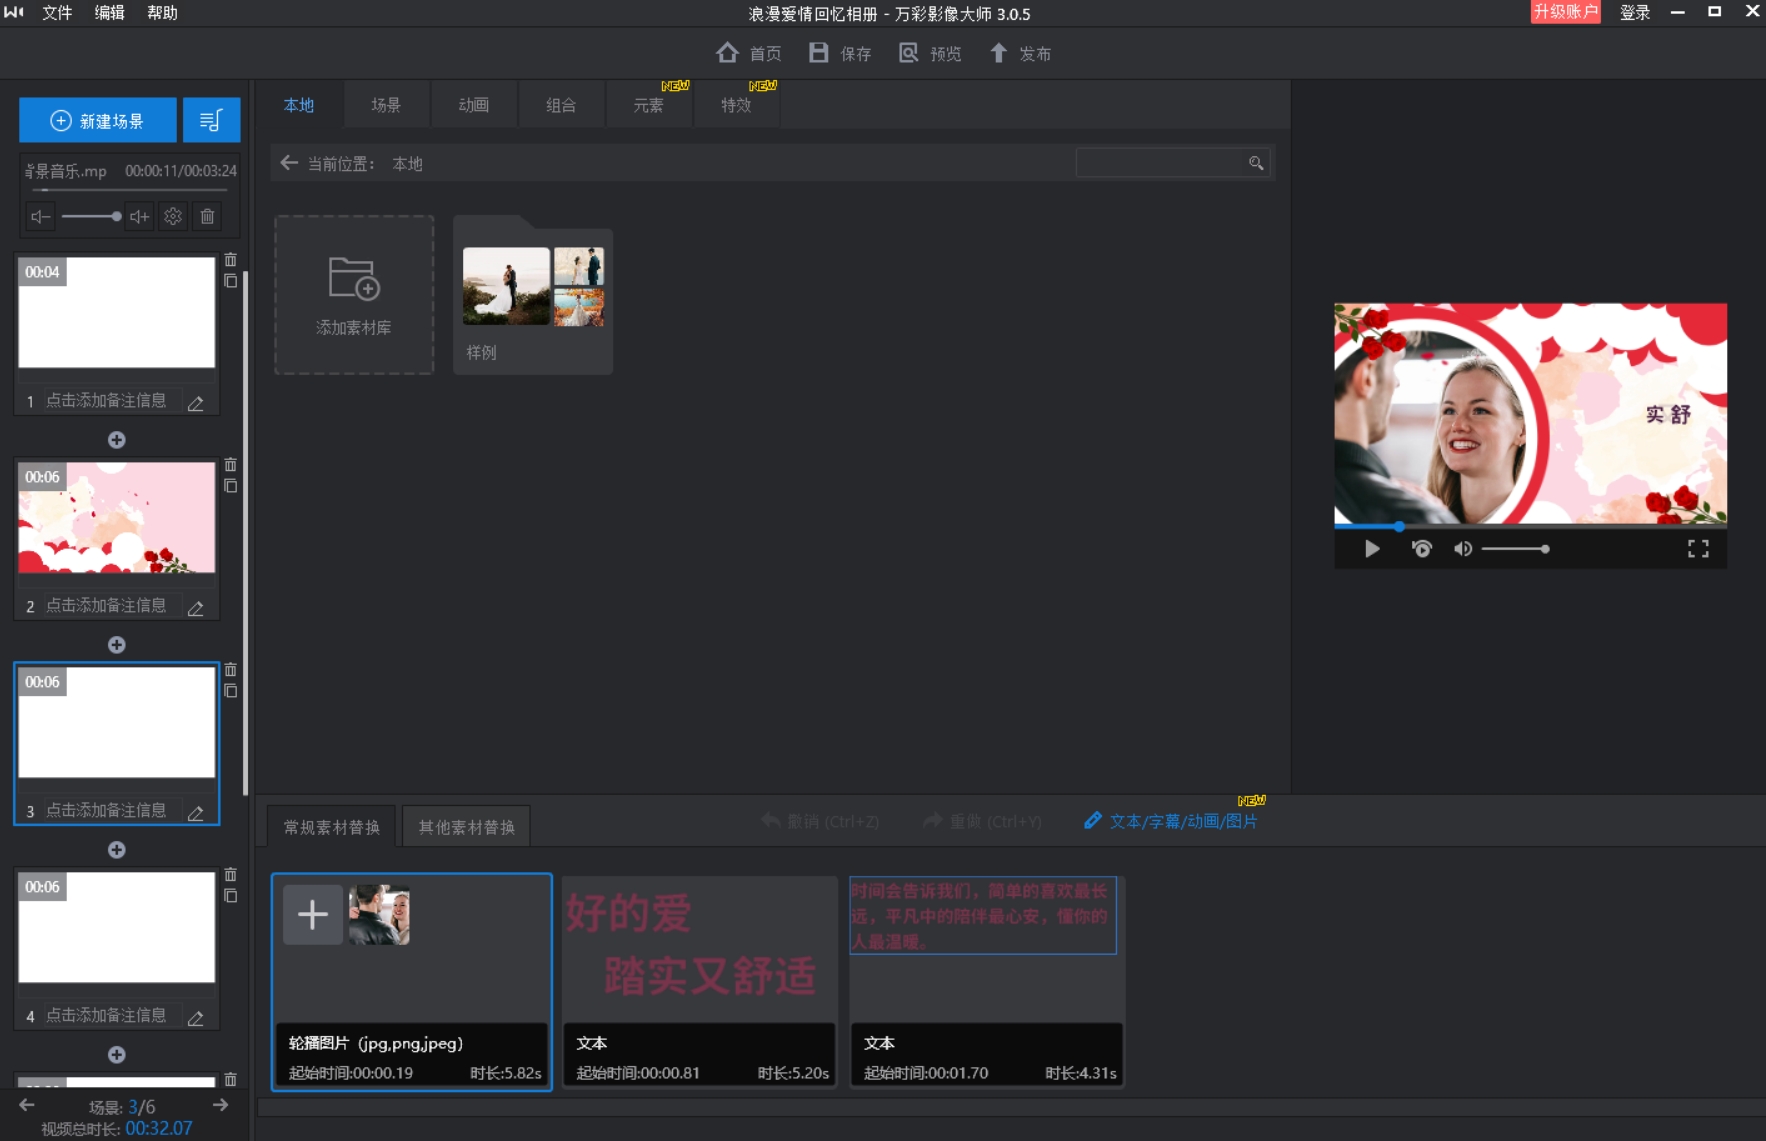The width and height of the screenshot is (1766, 1141).
Task: Enter fullscreen preview
Action: point(1698,549)
